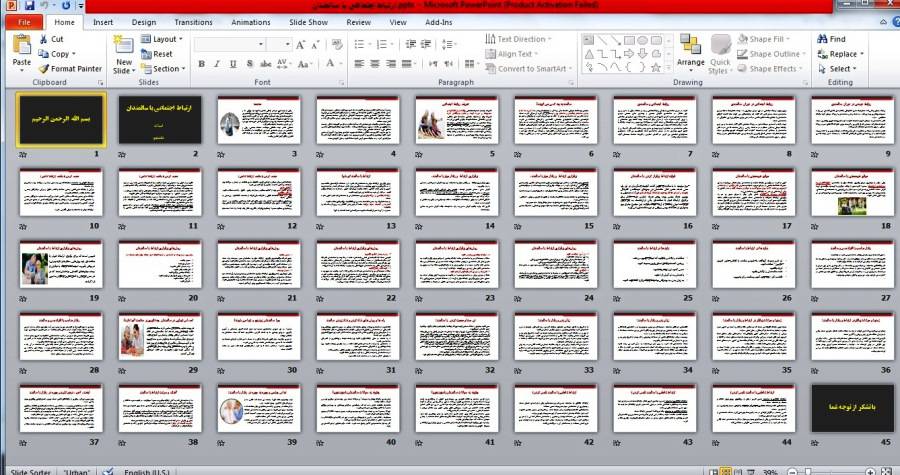Click the Save icon in the quick access toolbar

[28, 6]
